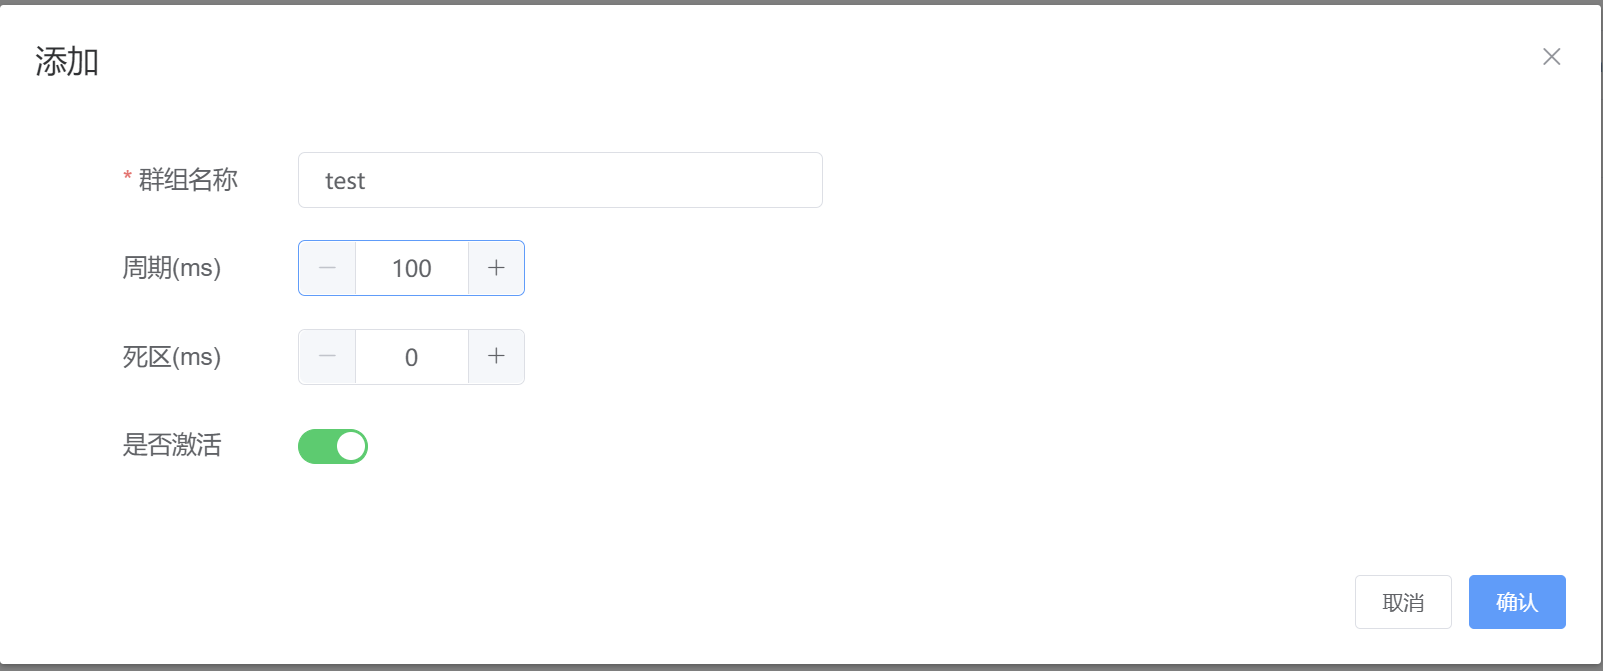Click the 周期(ms) label text
The image size is (1603, 671).
171,268
